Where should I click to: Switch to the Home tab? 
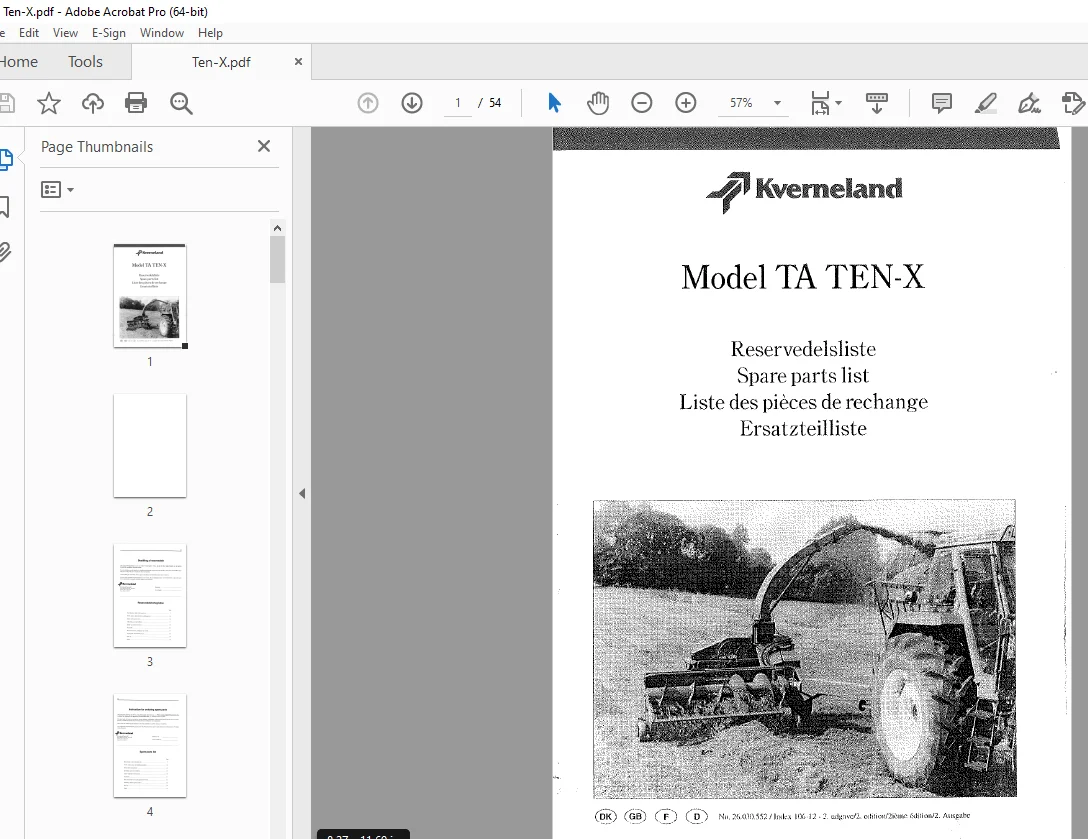point(19,62)
